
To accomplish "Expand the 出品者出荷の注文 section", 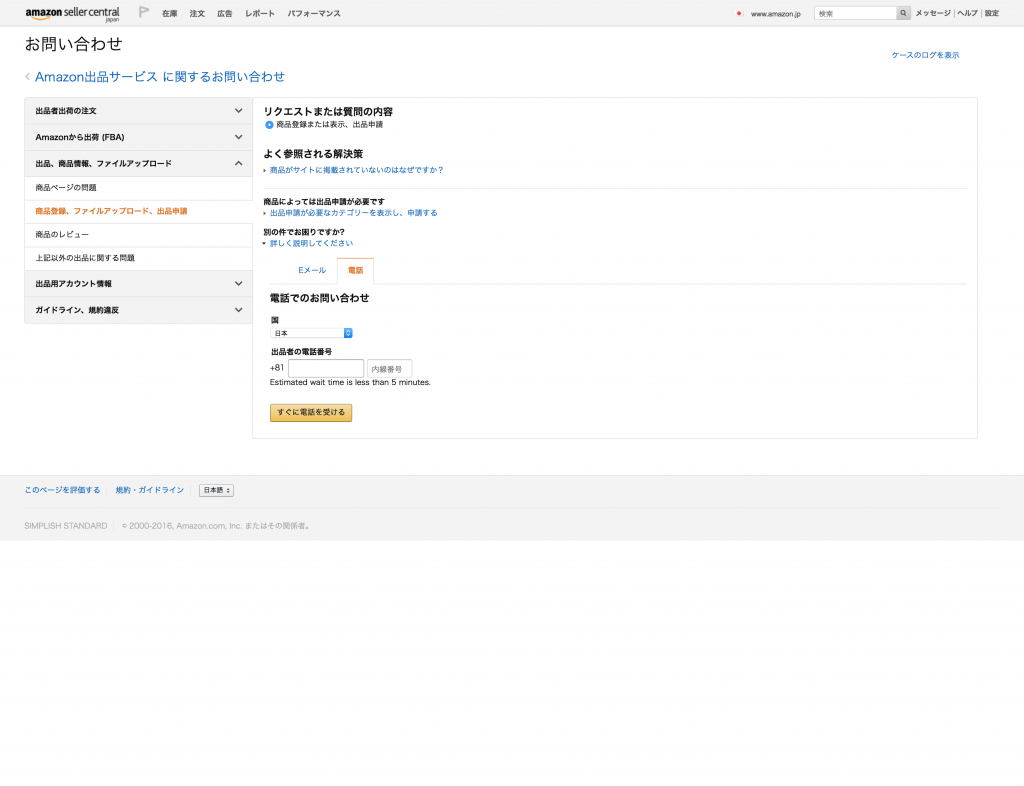I will pyautogui.click(x=138, y=111).
